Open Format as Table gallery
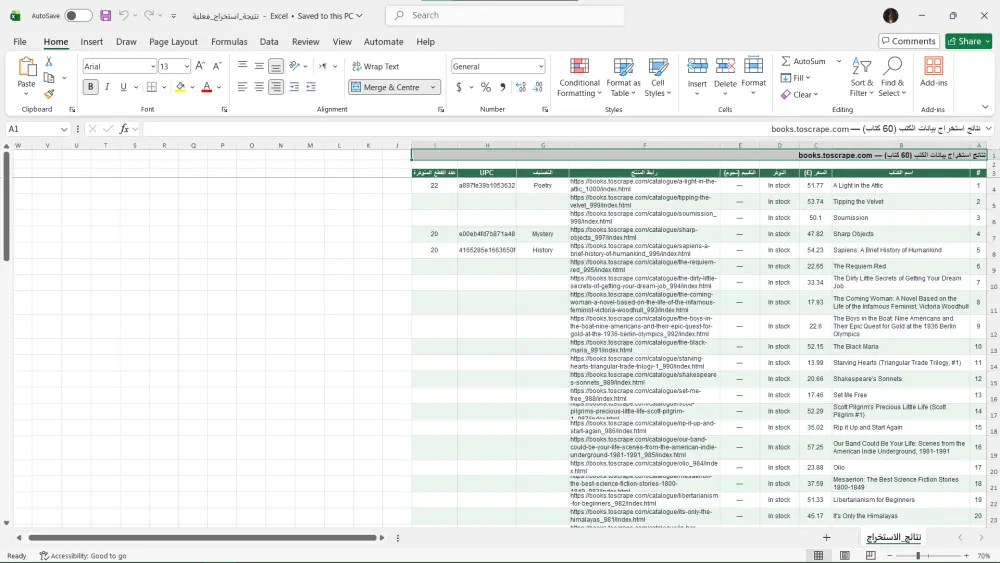 point(623,77)
